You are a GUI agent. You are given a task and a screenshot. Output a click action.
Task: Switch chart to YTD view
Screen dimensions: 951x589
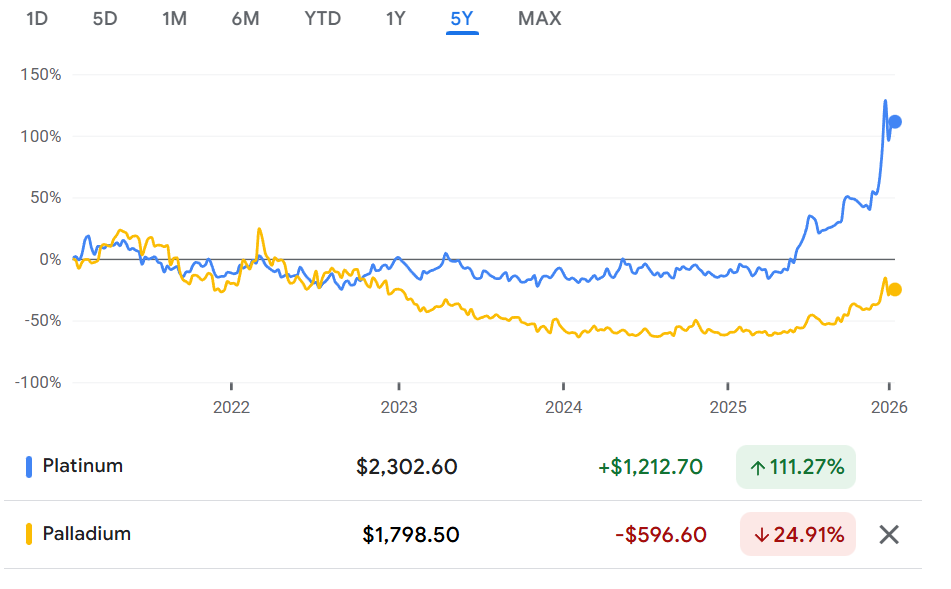point(322,19)
